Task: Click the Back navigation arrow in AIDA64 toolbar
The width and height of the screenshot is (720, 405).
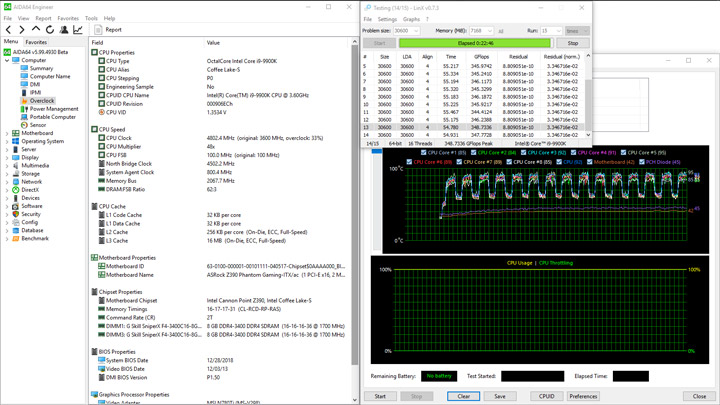Action: coord(8,30)
